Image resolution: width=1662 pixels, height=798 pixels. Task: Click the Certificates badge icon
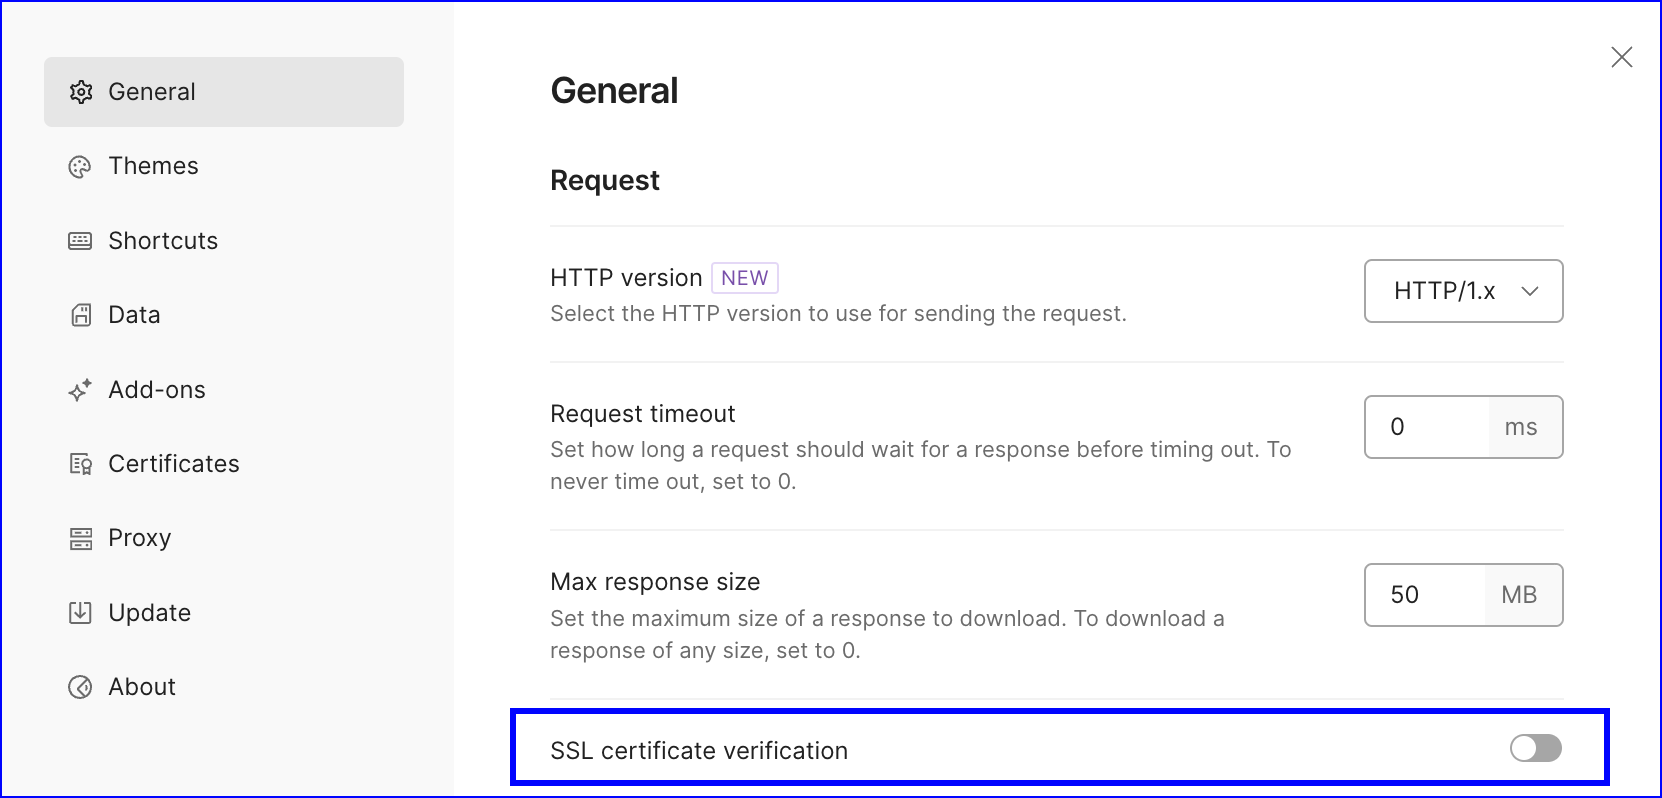pyautogui.click(x=81, y=464)
